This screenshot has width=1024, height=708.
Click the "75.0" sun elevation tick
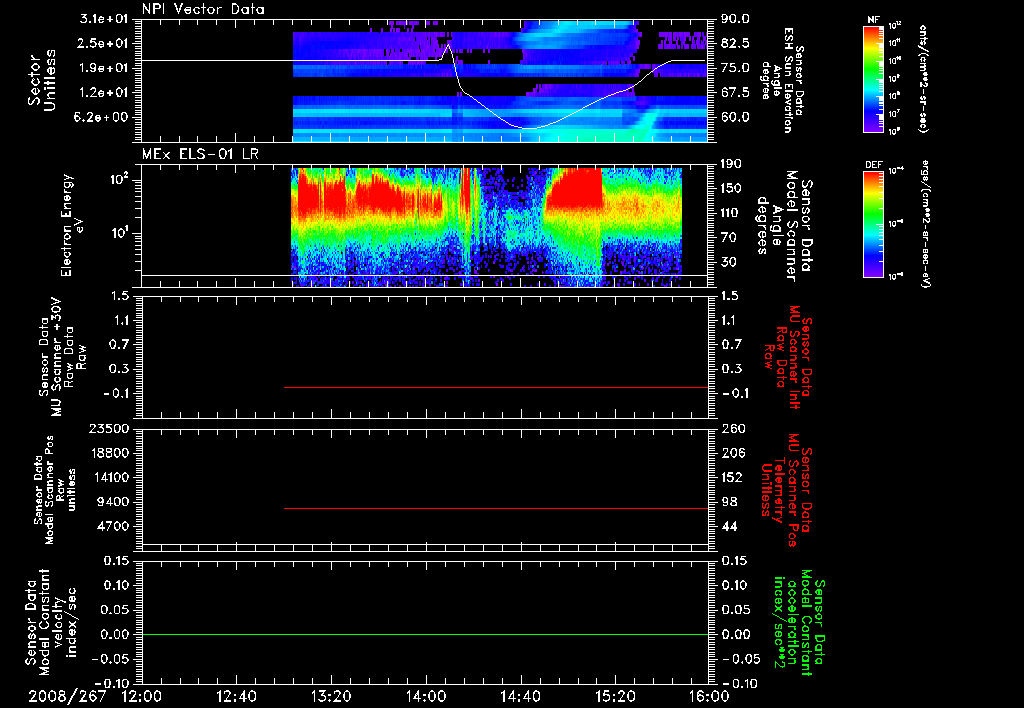click(735, 68)
